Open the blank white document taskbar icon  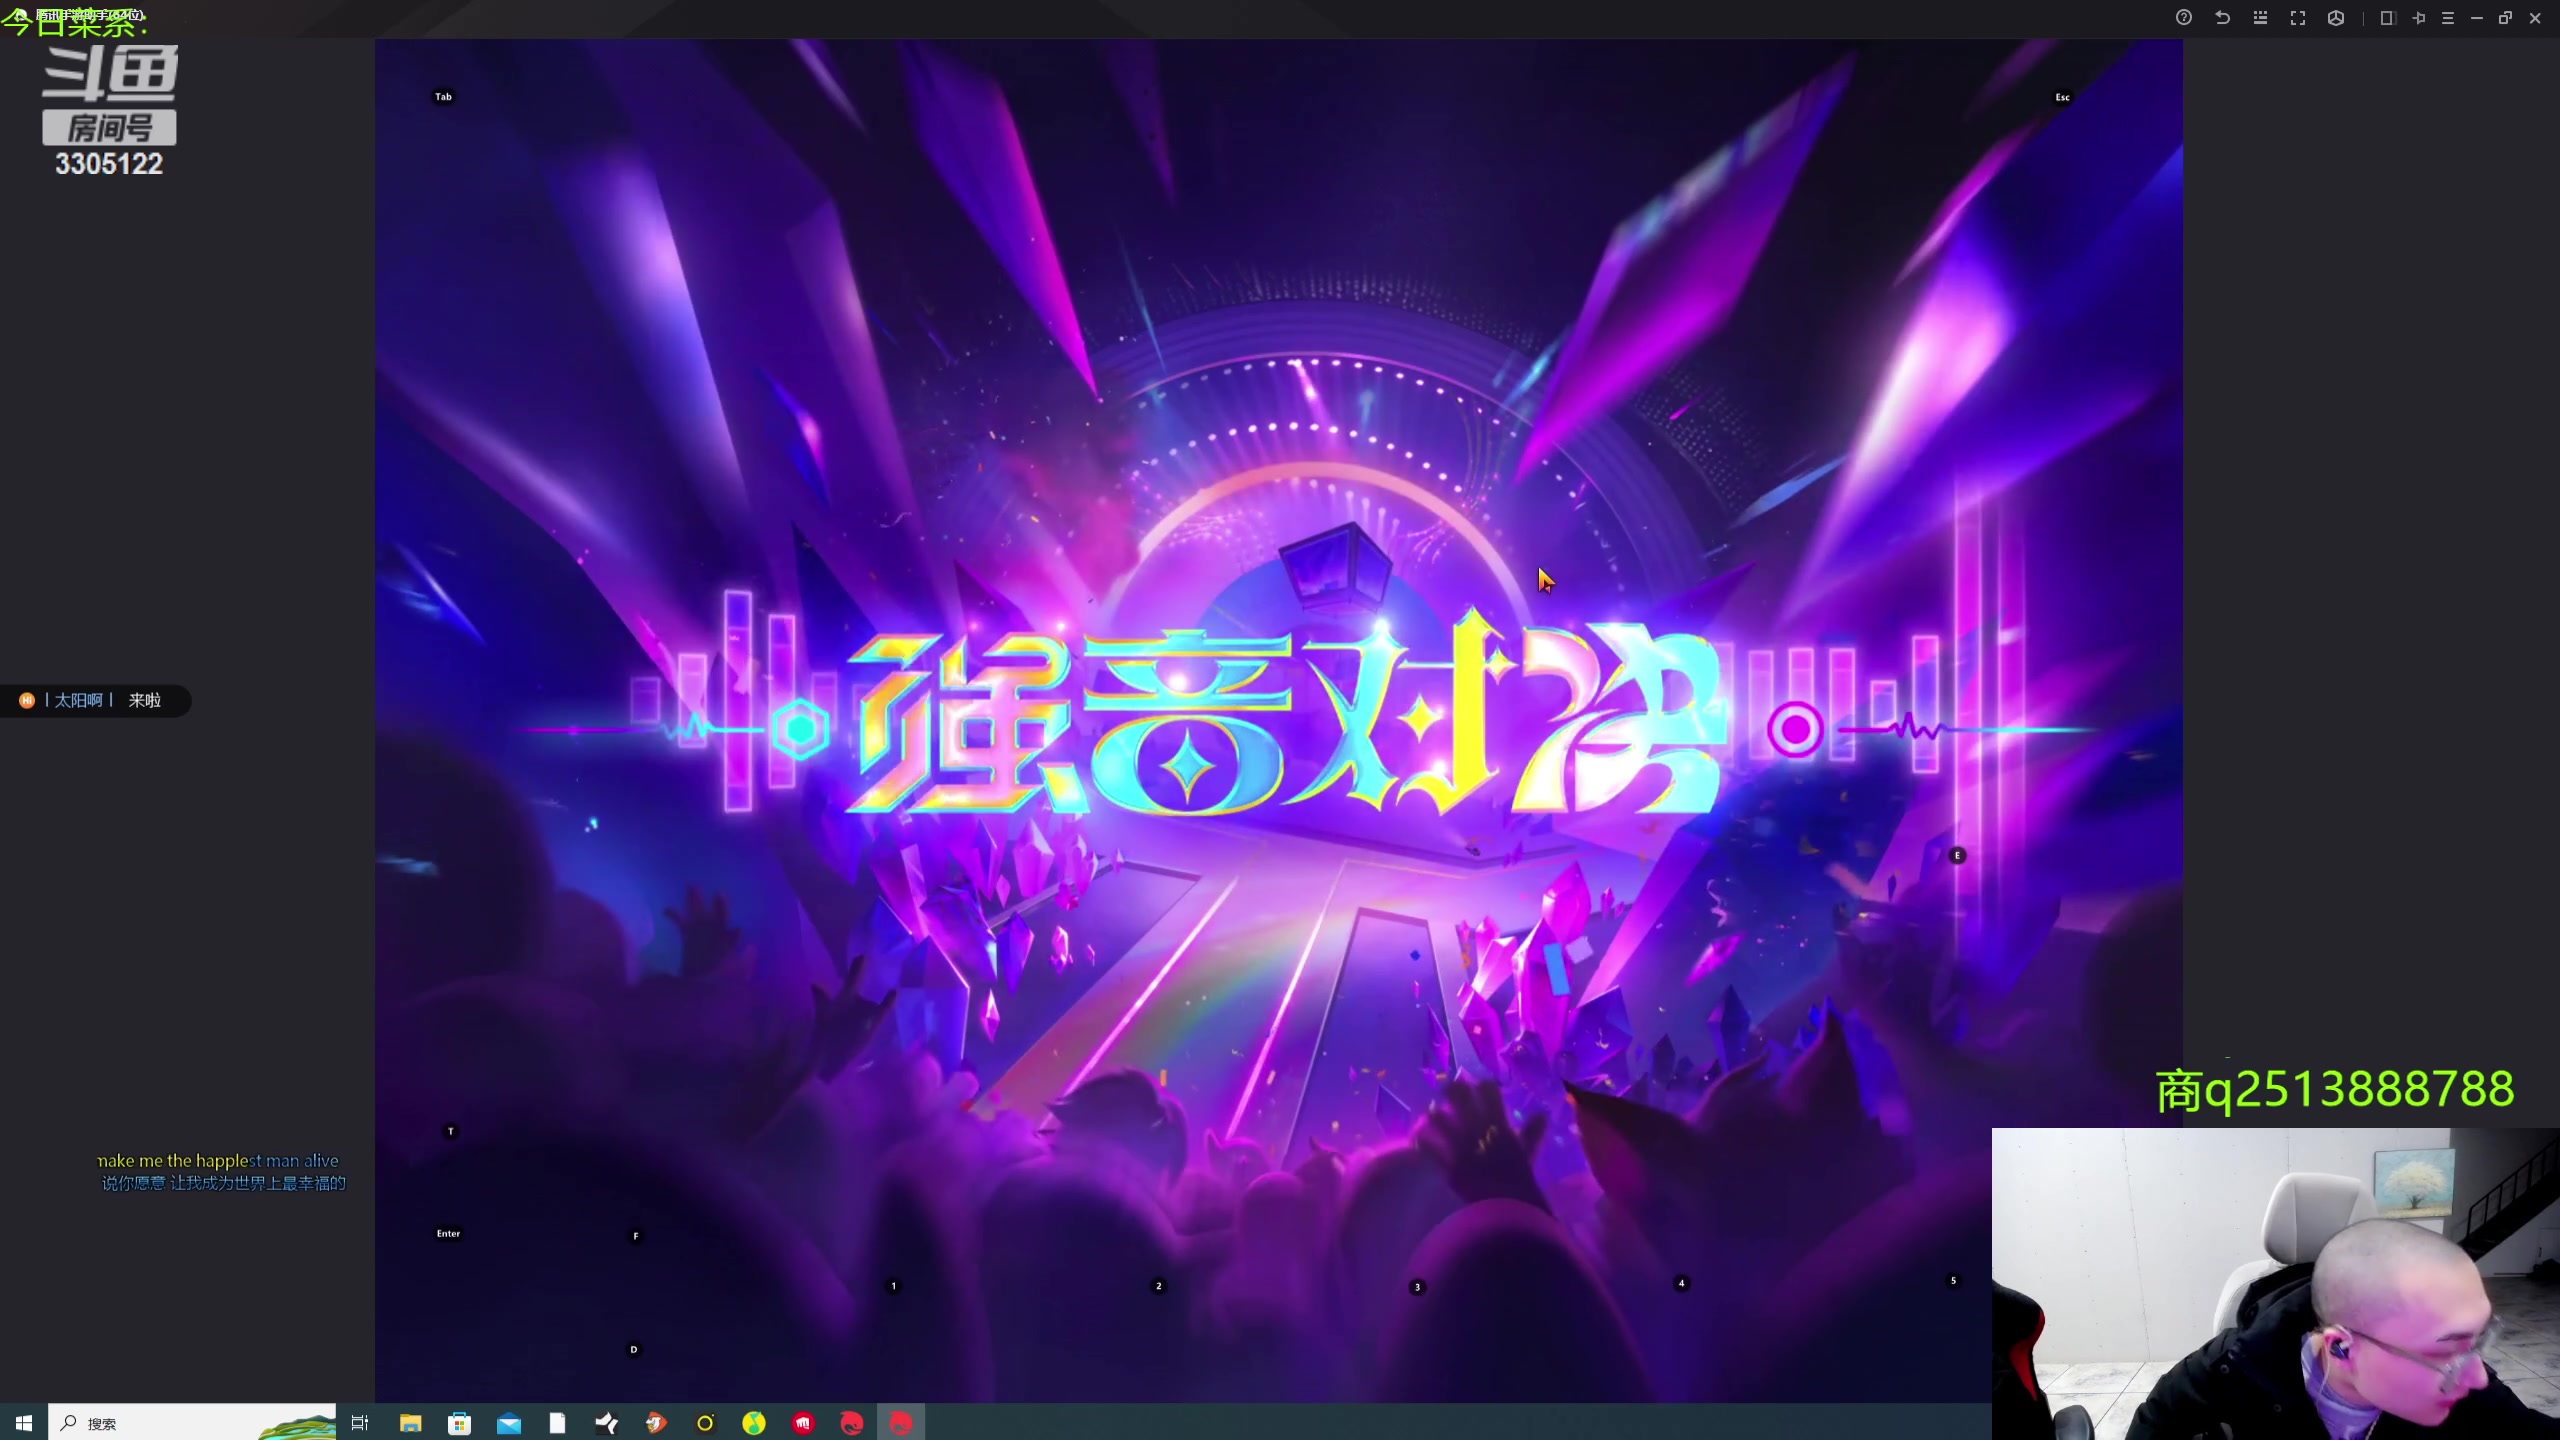(x=557, y=1423)
